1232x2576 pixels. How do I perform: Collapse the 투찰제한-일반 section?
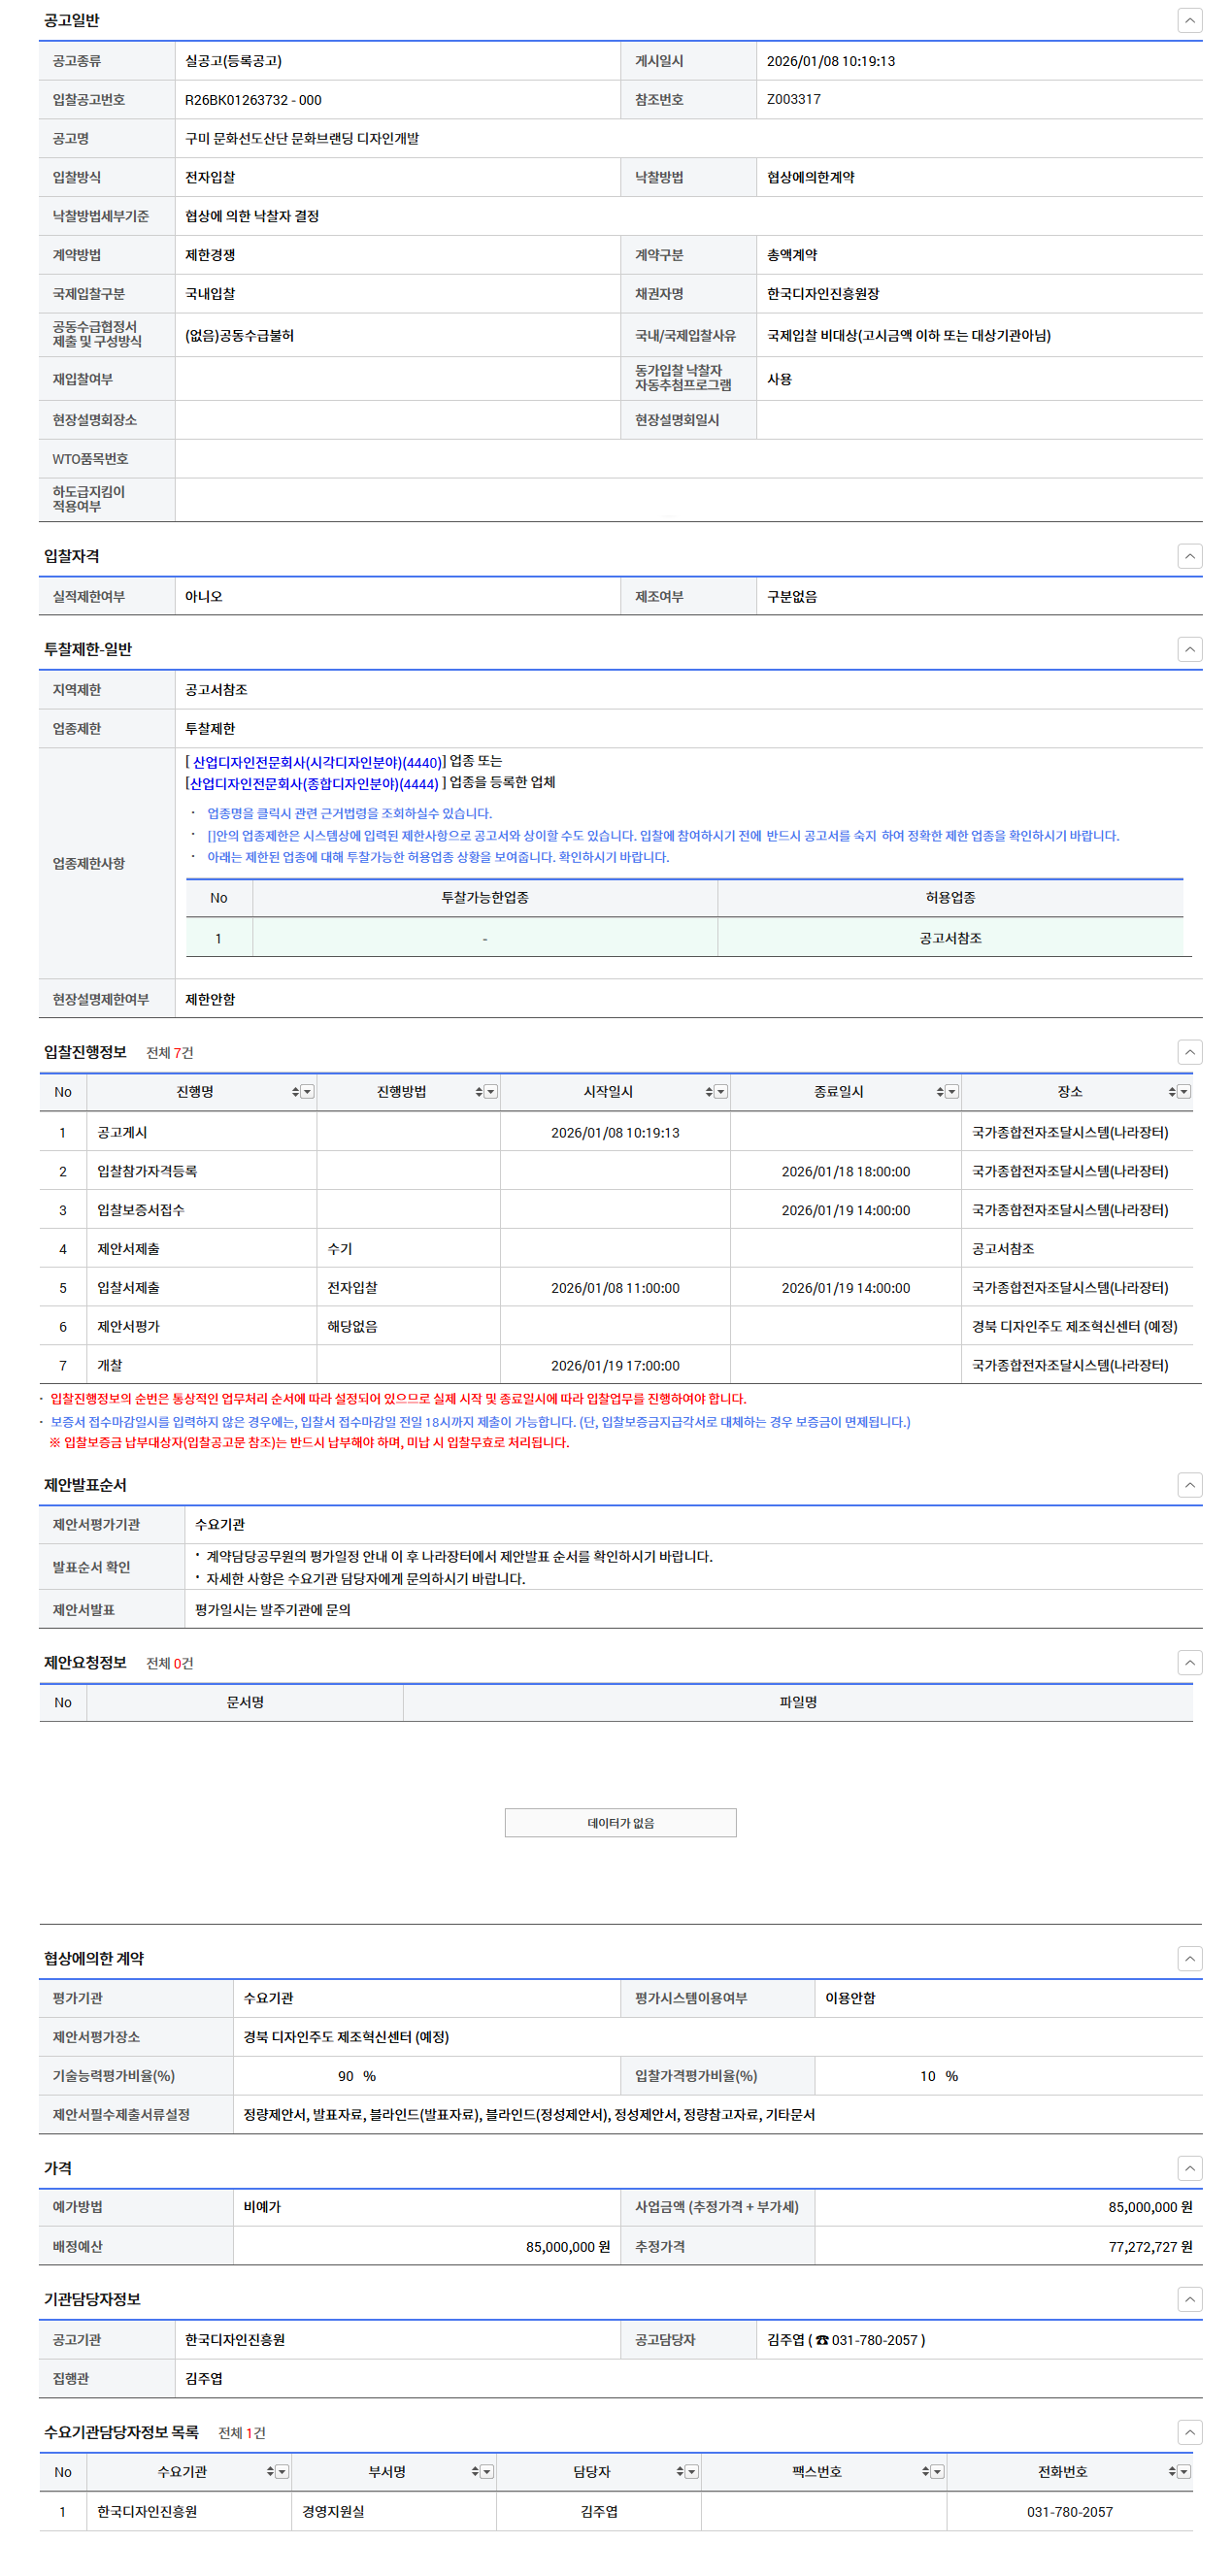[x=1189, y=649]
